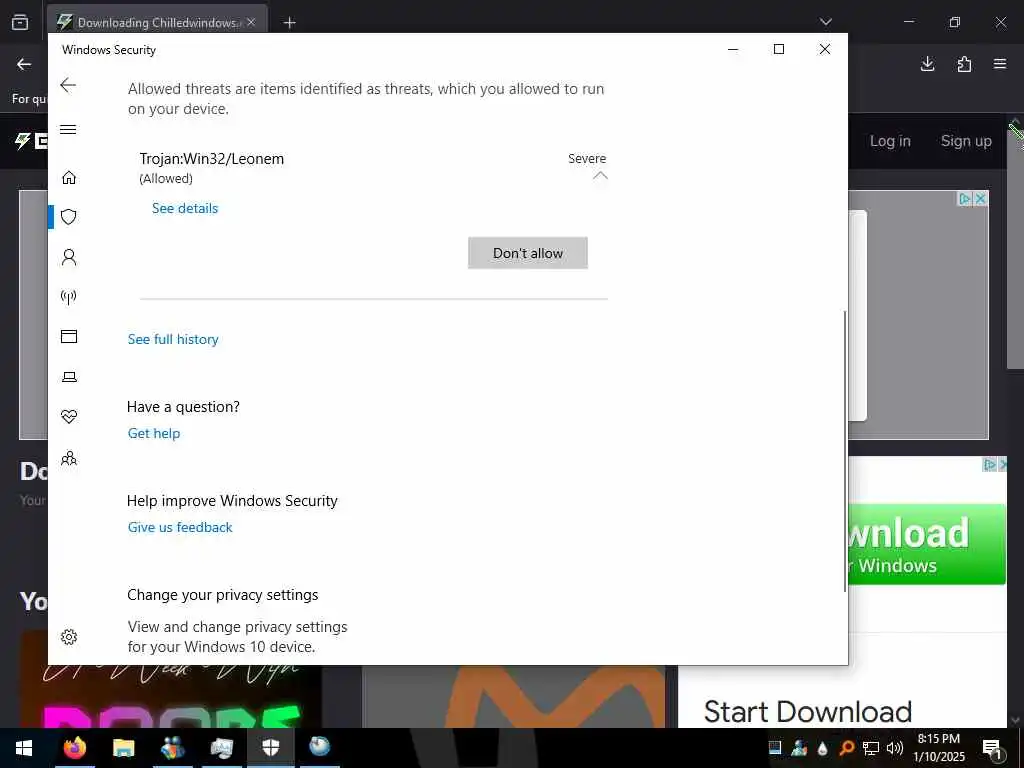The height and width of the screenshot is (768, 1024).
Task: Open Account protection person icon
Action: point(69,257)
